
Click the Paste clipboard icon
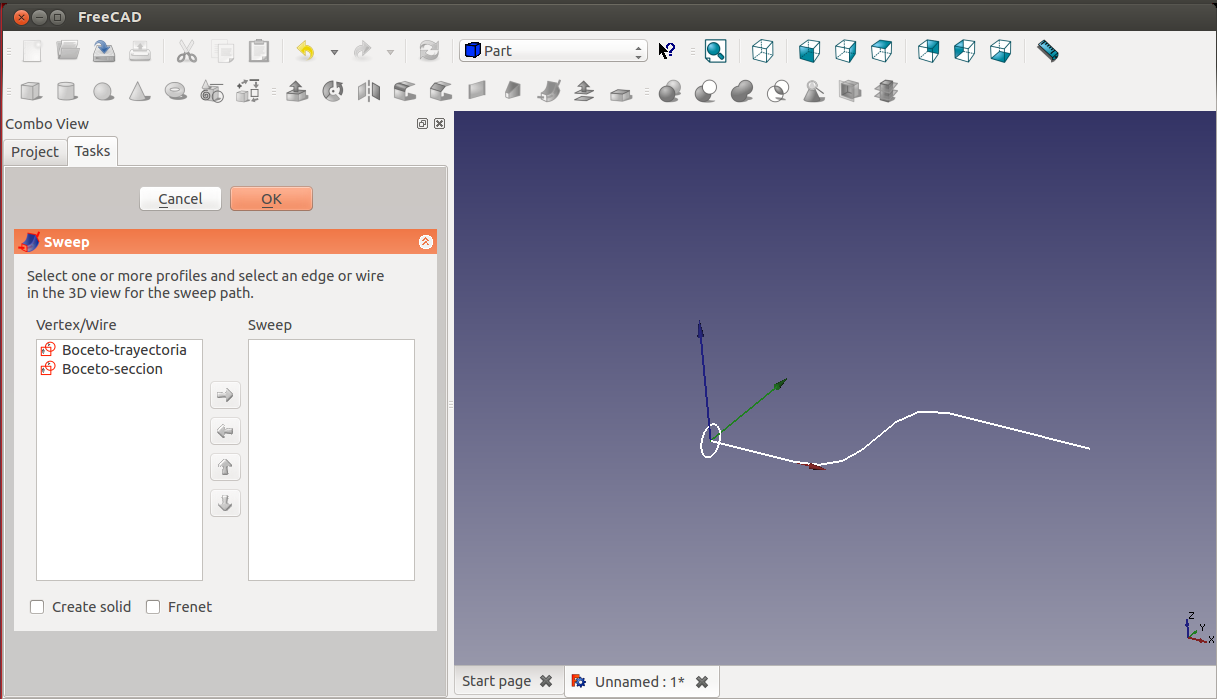pos(259,51)
